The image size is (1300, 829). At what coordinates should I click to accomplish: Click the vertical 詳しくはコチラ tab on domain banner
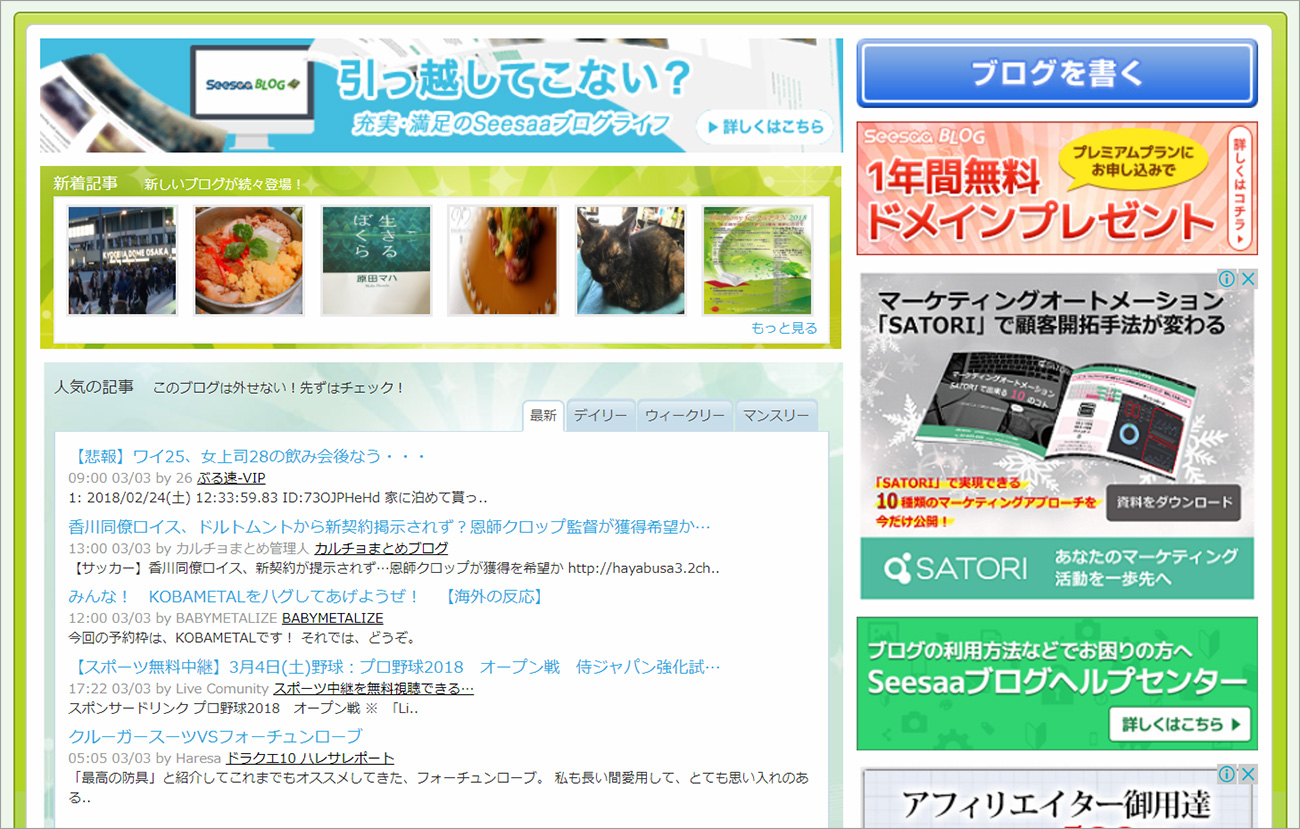pos(1241,188)
